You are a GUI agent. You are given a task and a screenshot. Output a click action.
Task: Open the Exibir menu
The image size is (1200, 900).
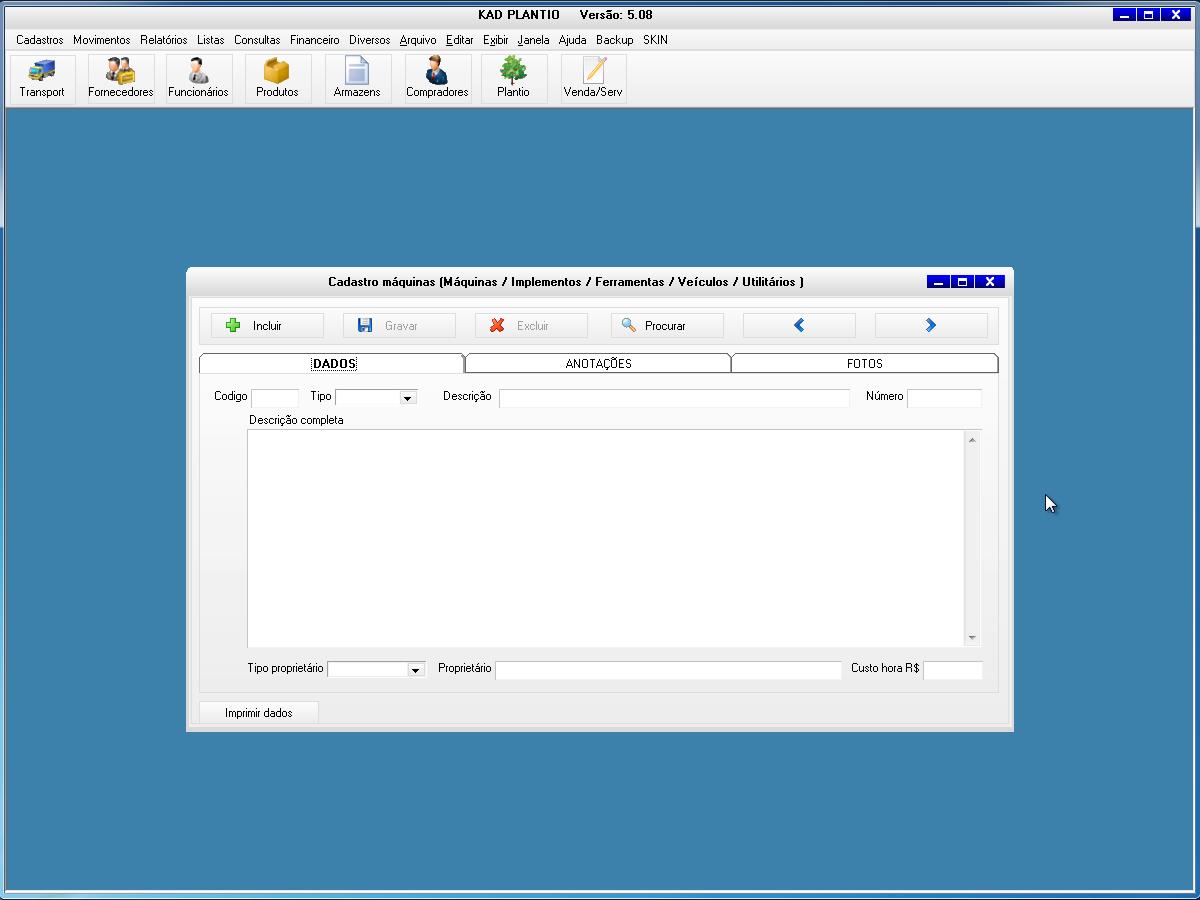(496, 40)
